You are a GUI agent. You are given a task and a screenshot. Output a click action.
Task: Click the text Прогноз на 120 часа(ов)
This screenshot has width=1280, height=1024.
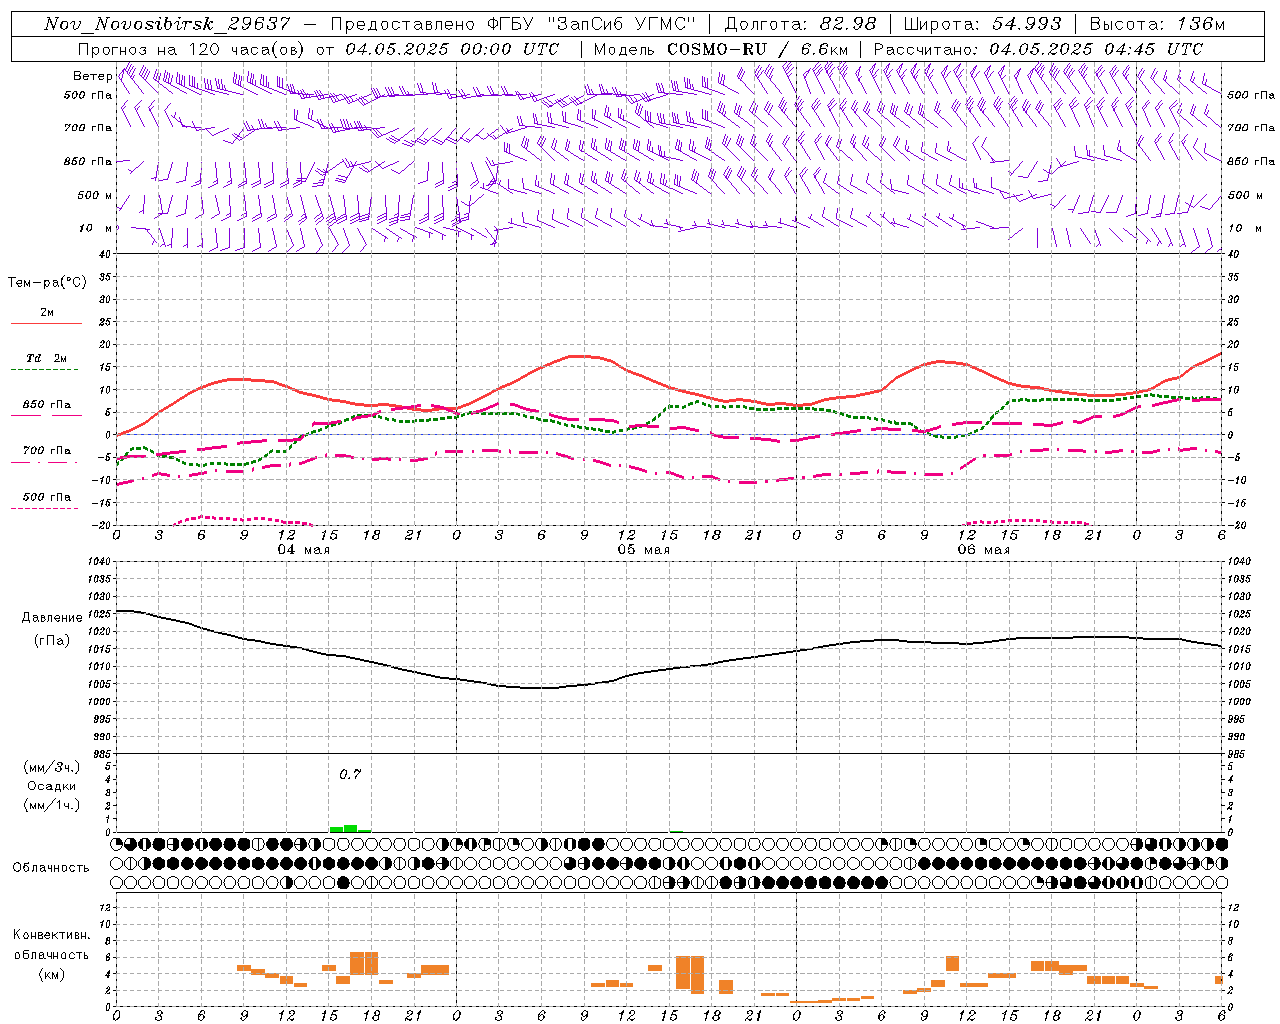point(192,49)
